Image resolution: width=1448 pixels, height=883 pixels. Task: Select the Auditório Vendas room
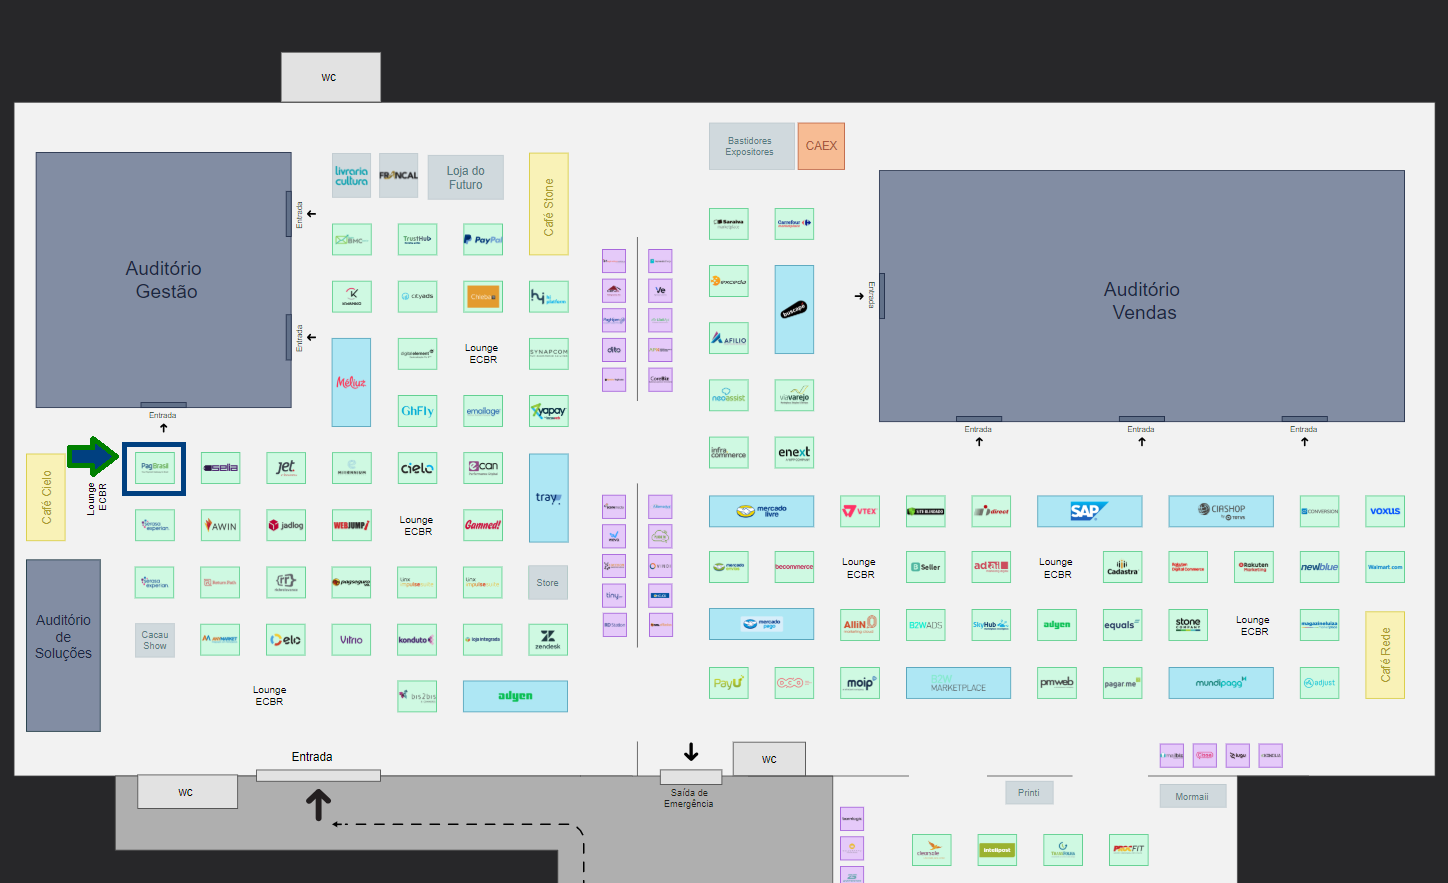pyautogui.click(x=1142, y=296)
